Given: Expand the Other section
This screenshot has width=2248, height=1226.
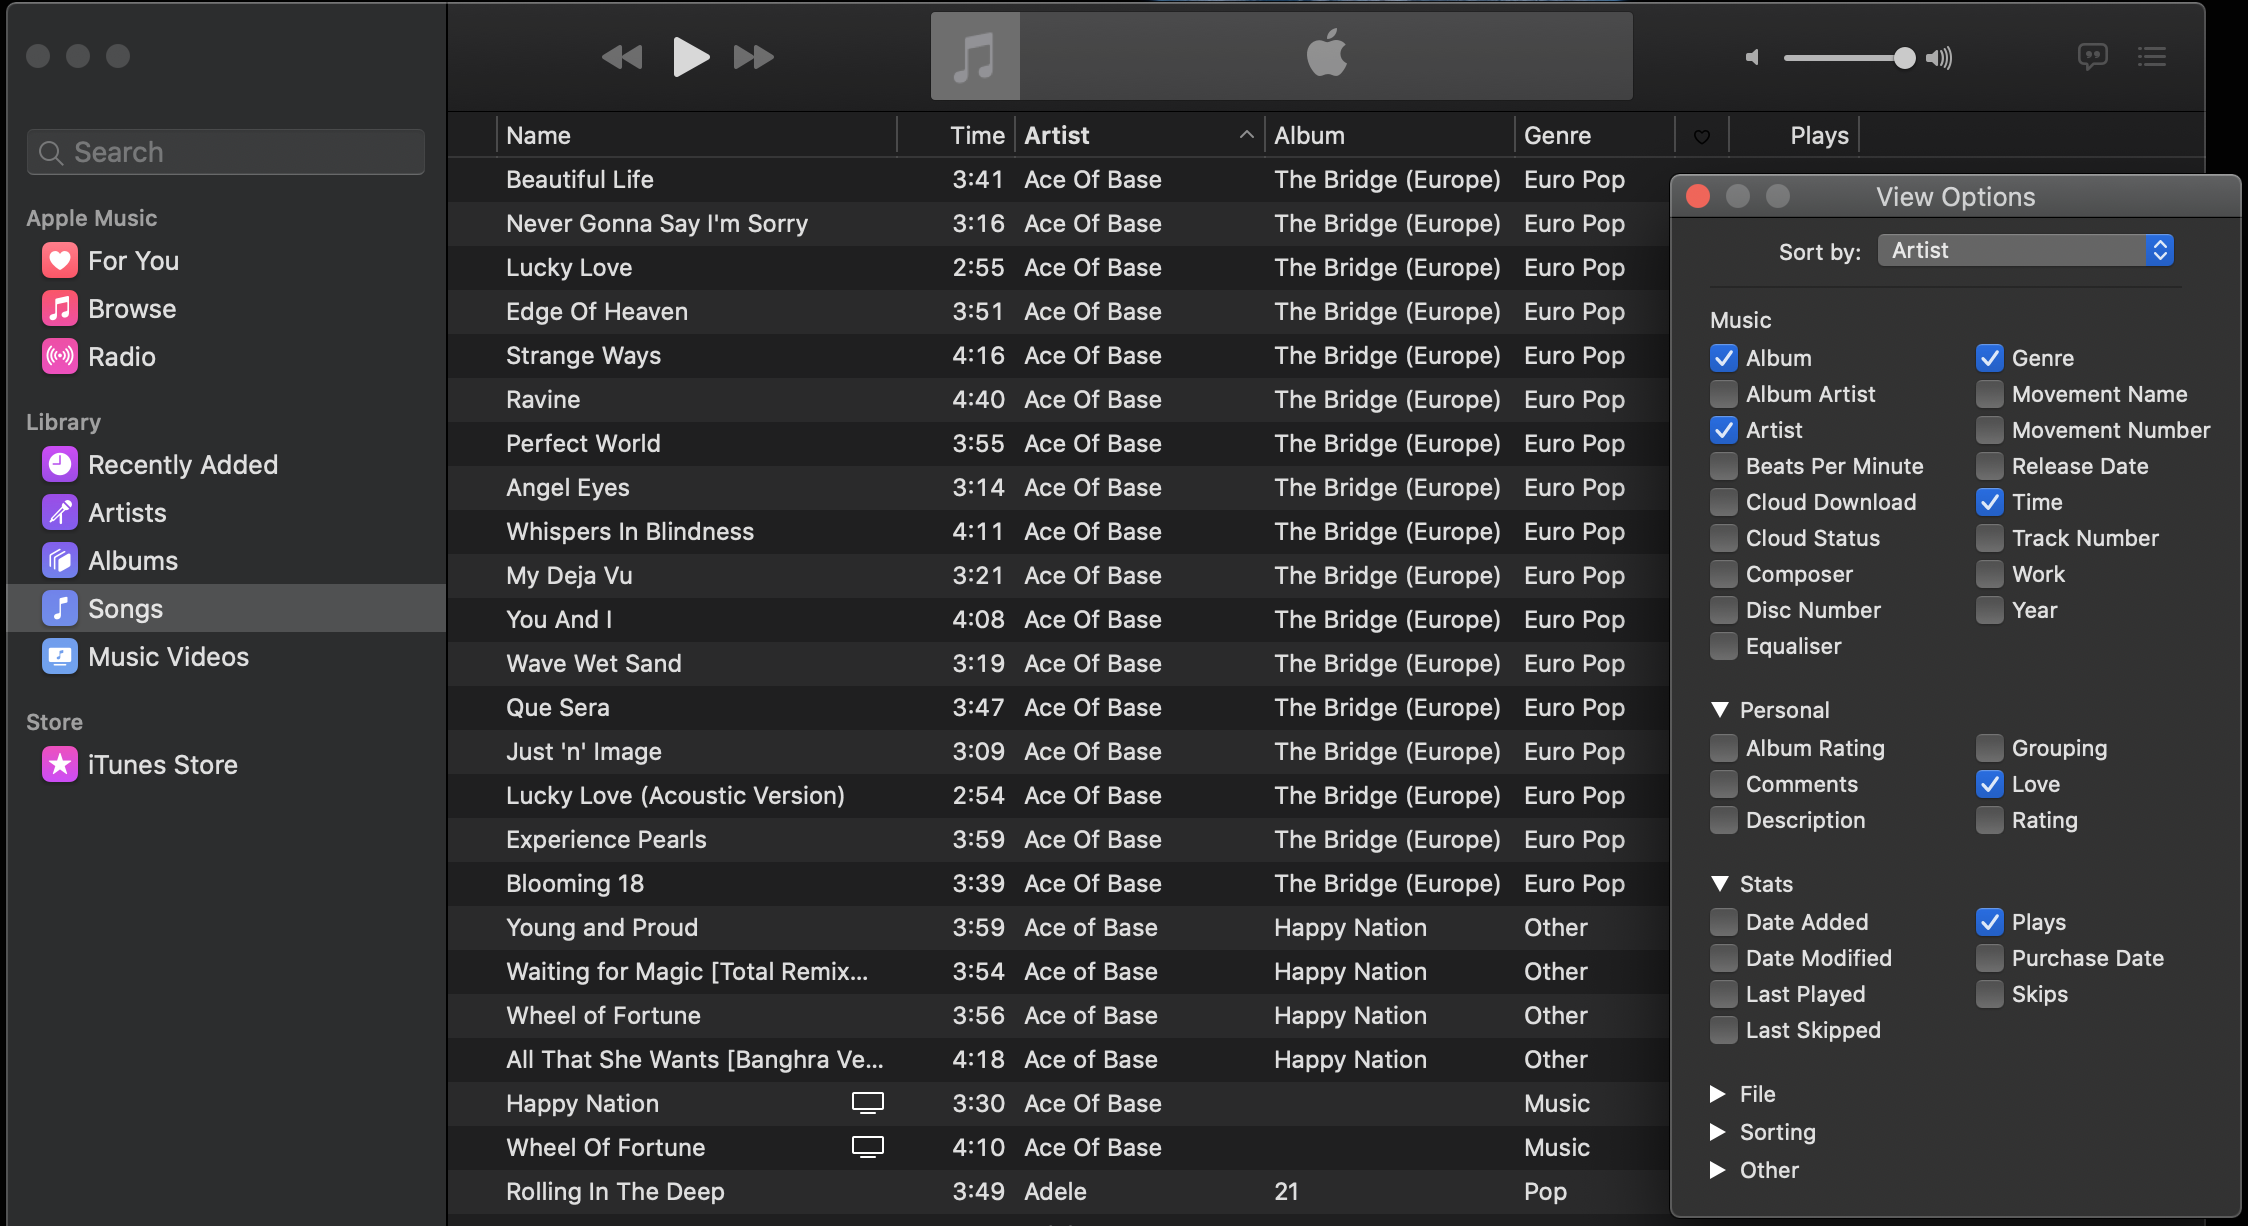Looking at the screenshot, I should click(1718, 1170).
